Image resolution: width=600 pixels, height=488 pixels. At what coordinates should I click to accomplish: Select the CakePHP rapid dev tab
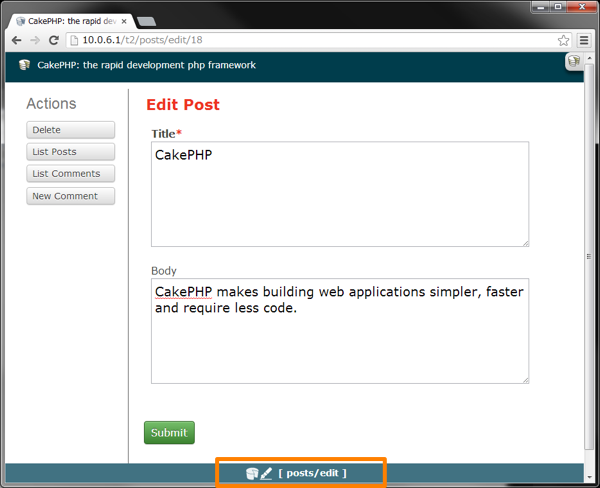[72, 21]
